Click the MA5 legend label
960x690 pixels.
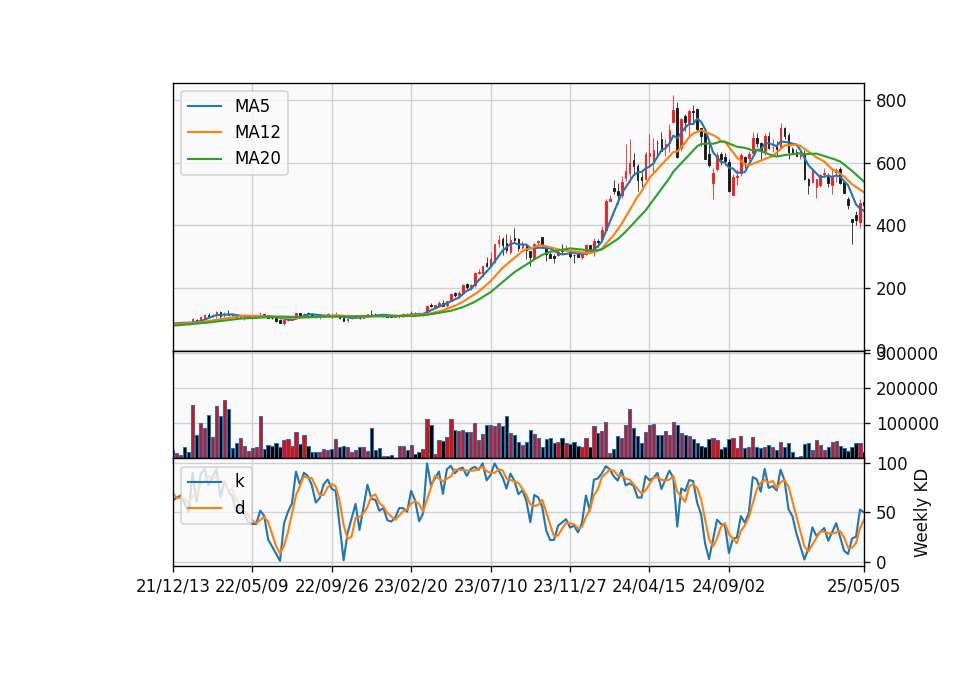coord(252,106)
